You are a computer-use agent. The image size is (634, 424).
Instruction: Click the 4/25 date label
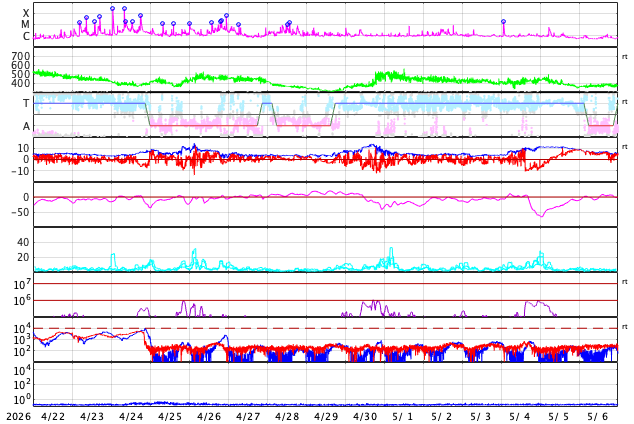[x=170, y=417]
